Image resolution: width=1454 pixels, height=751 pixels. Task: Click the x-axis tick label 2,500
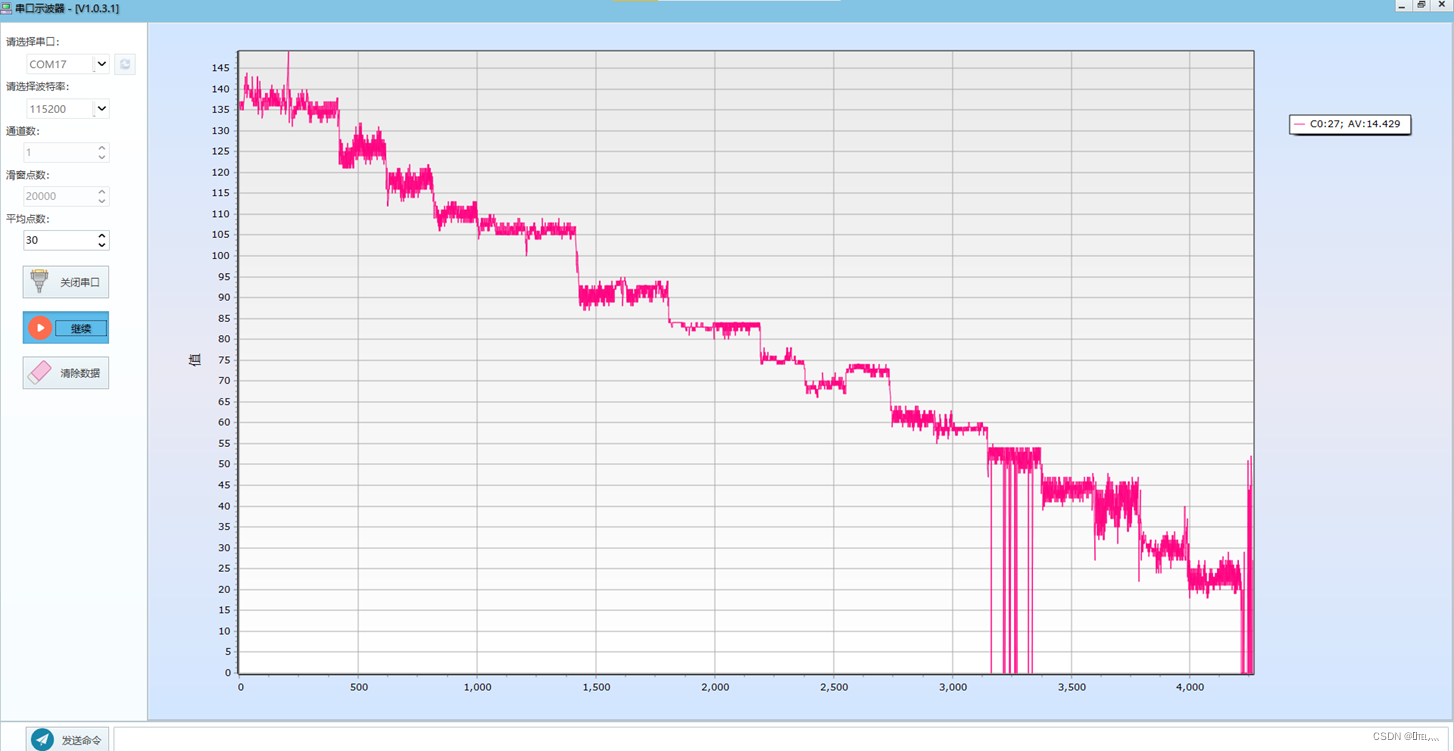tap(834, 687)
